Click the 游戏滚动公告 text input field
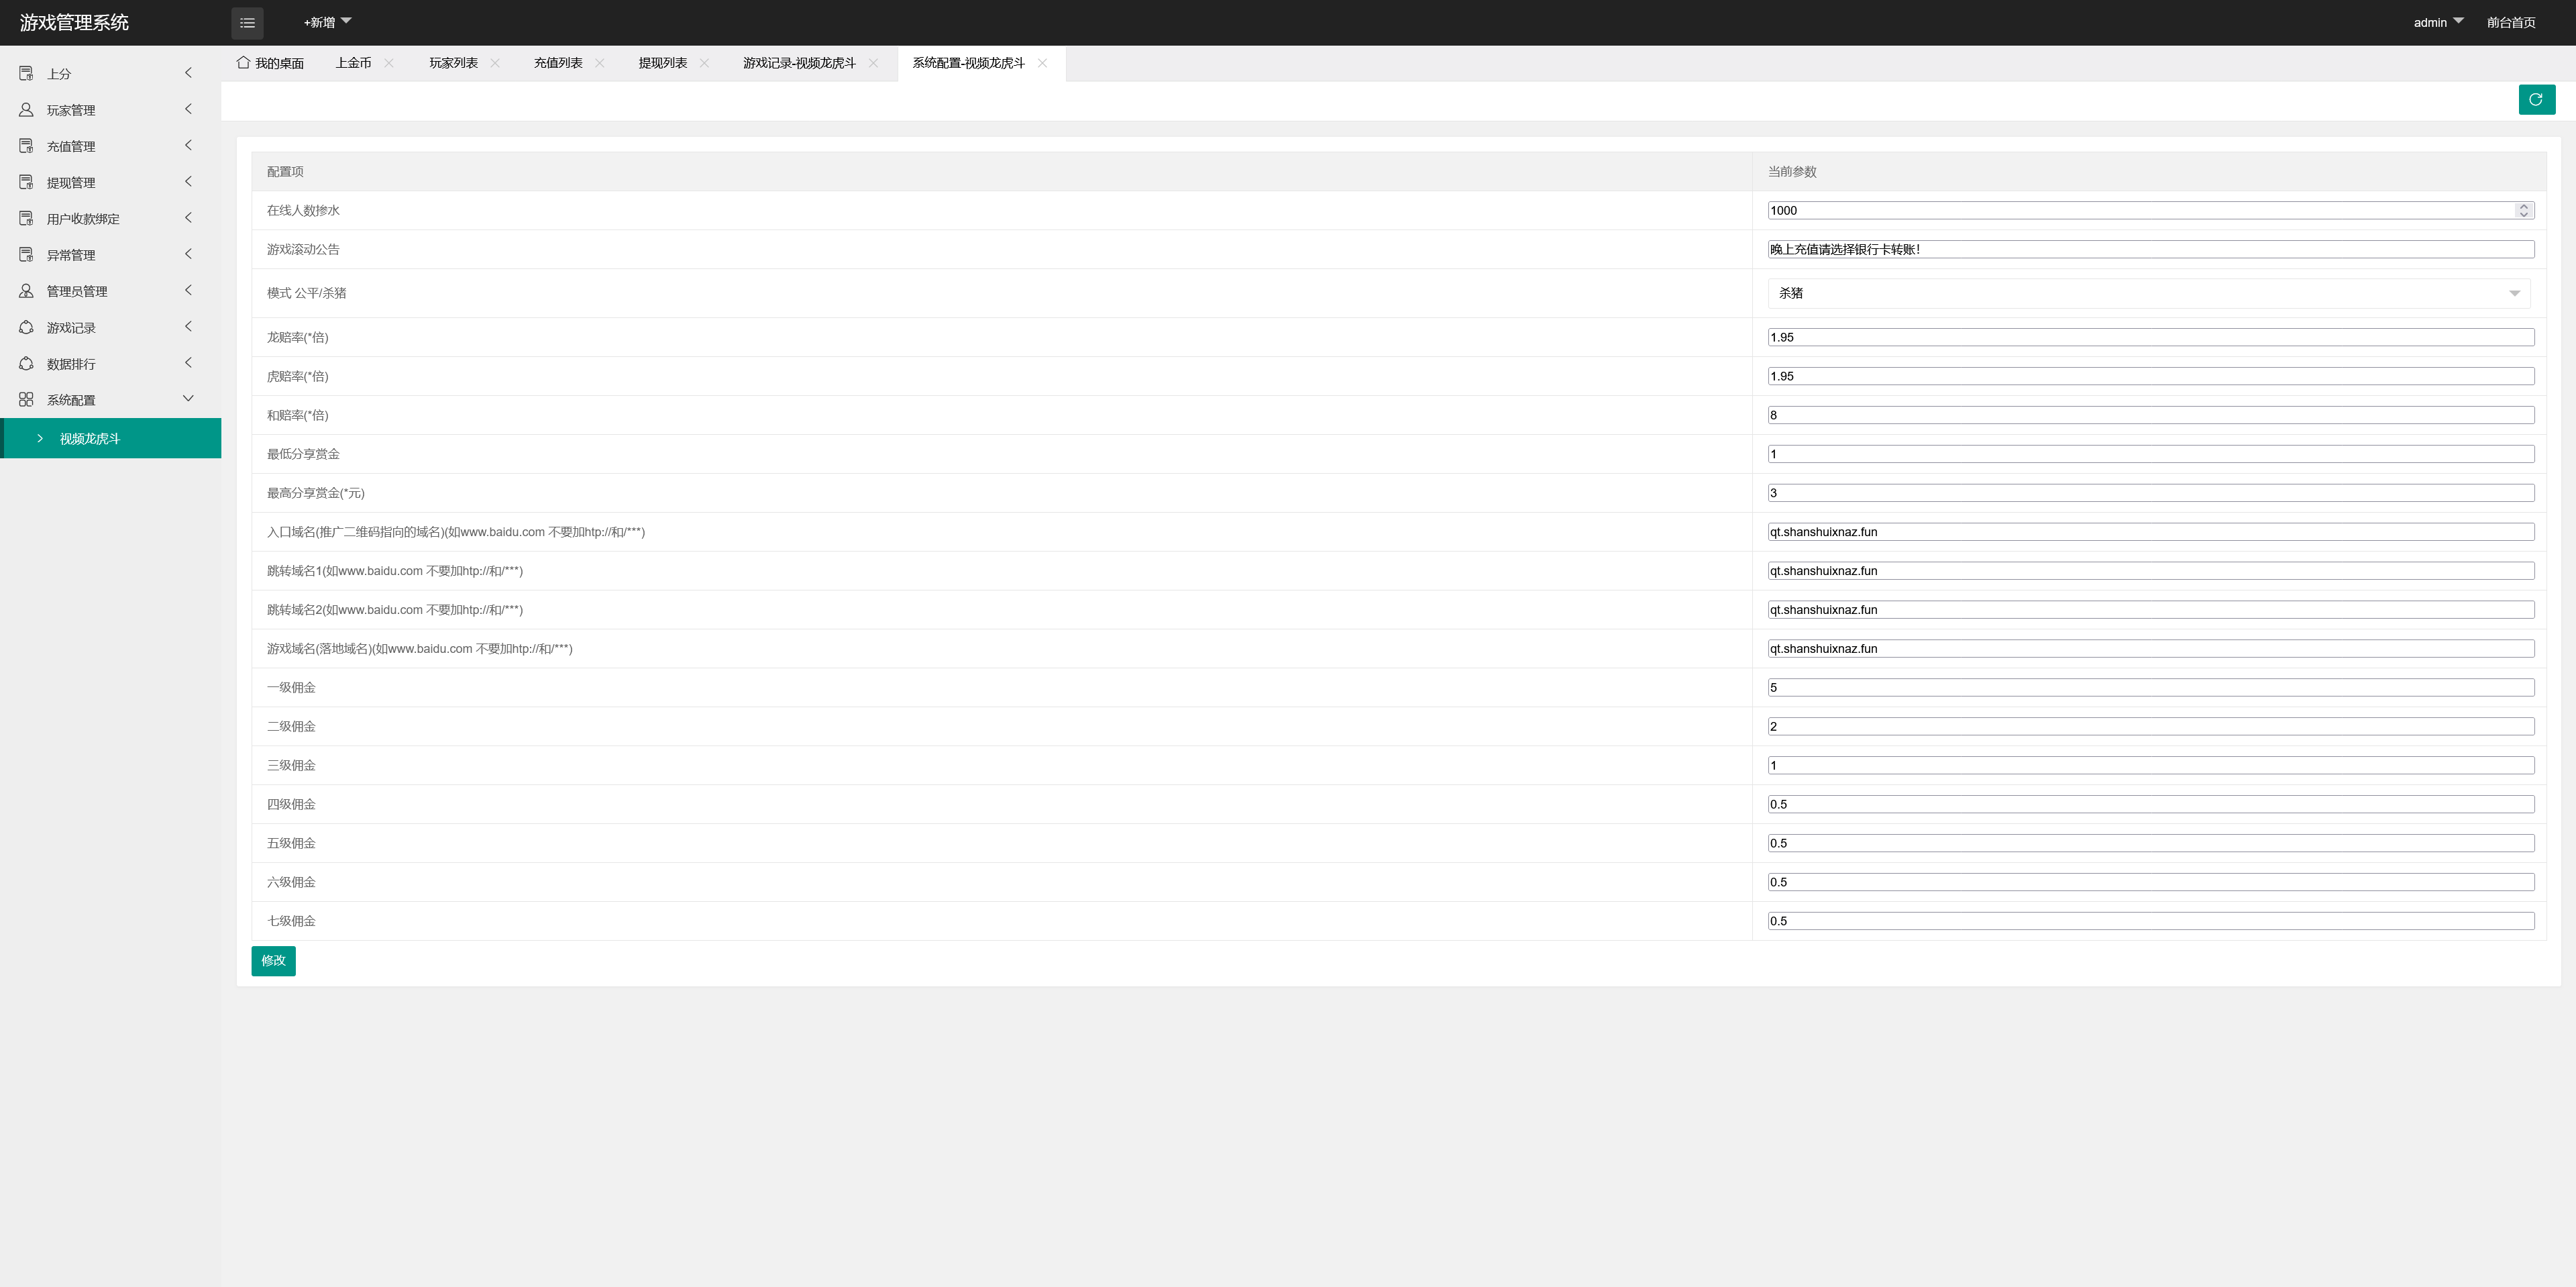 tap(2150, 249)
